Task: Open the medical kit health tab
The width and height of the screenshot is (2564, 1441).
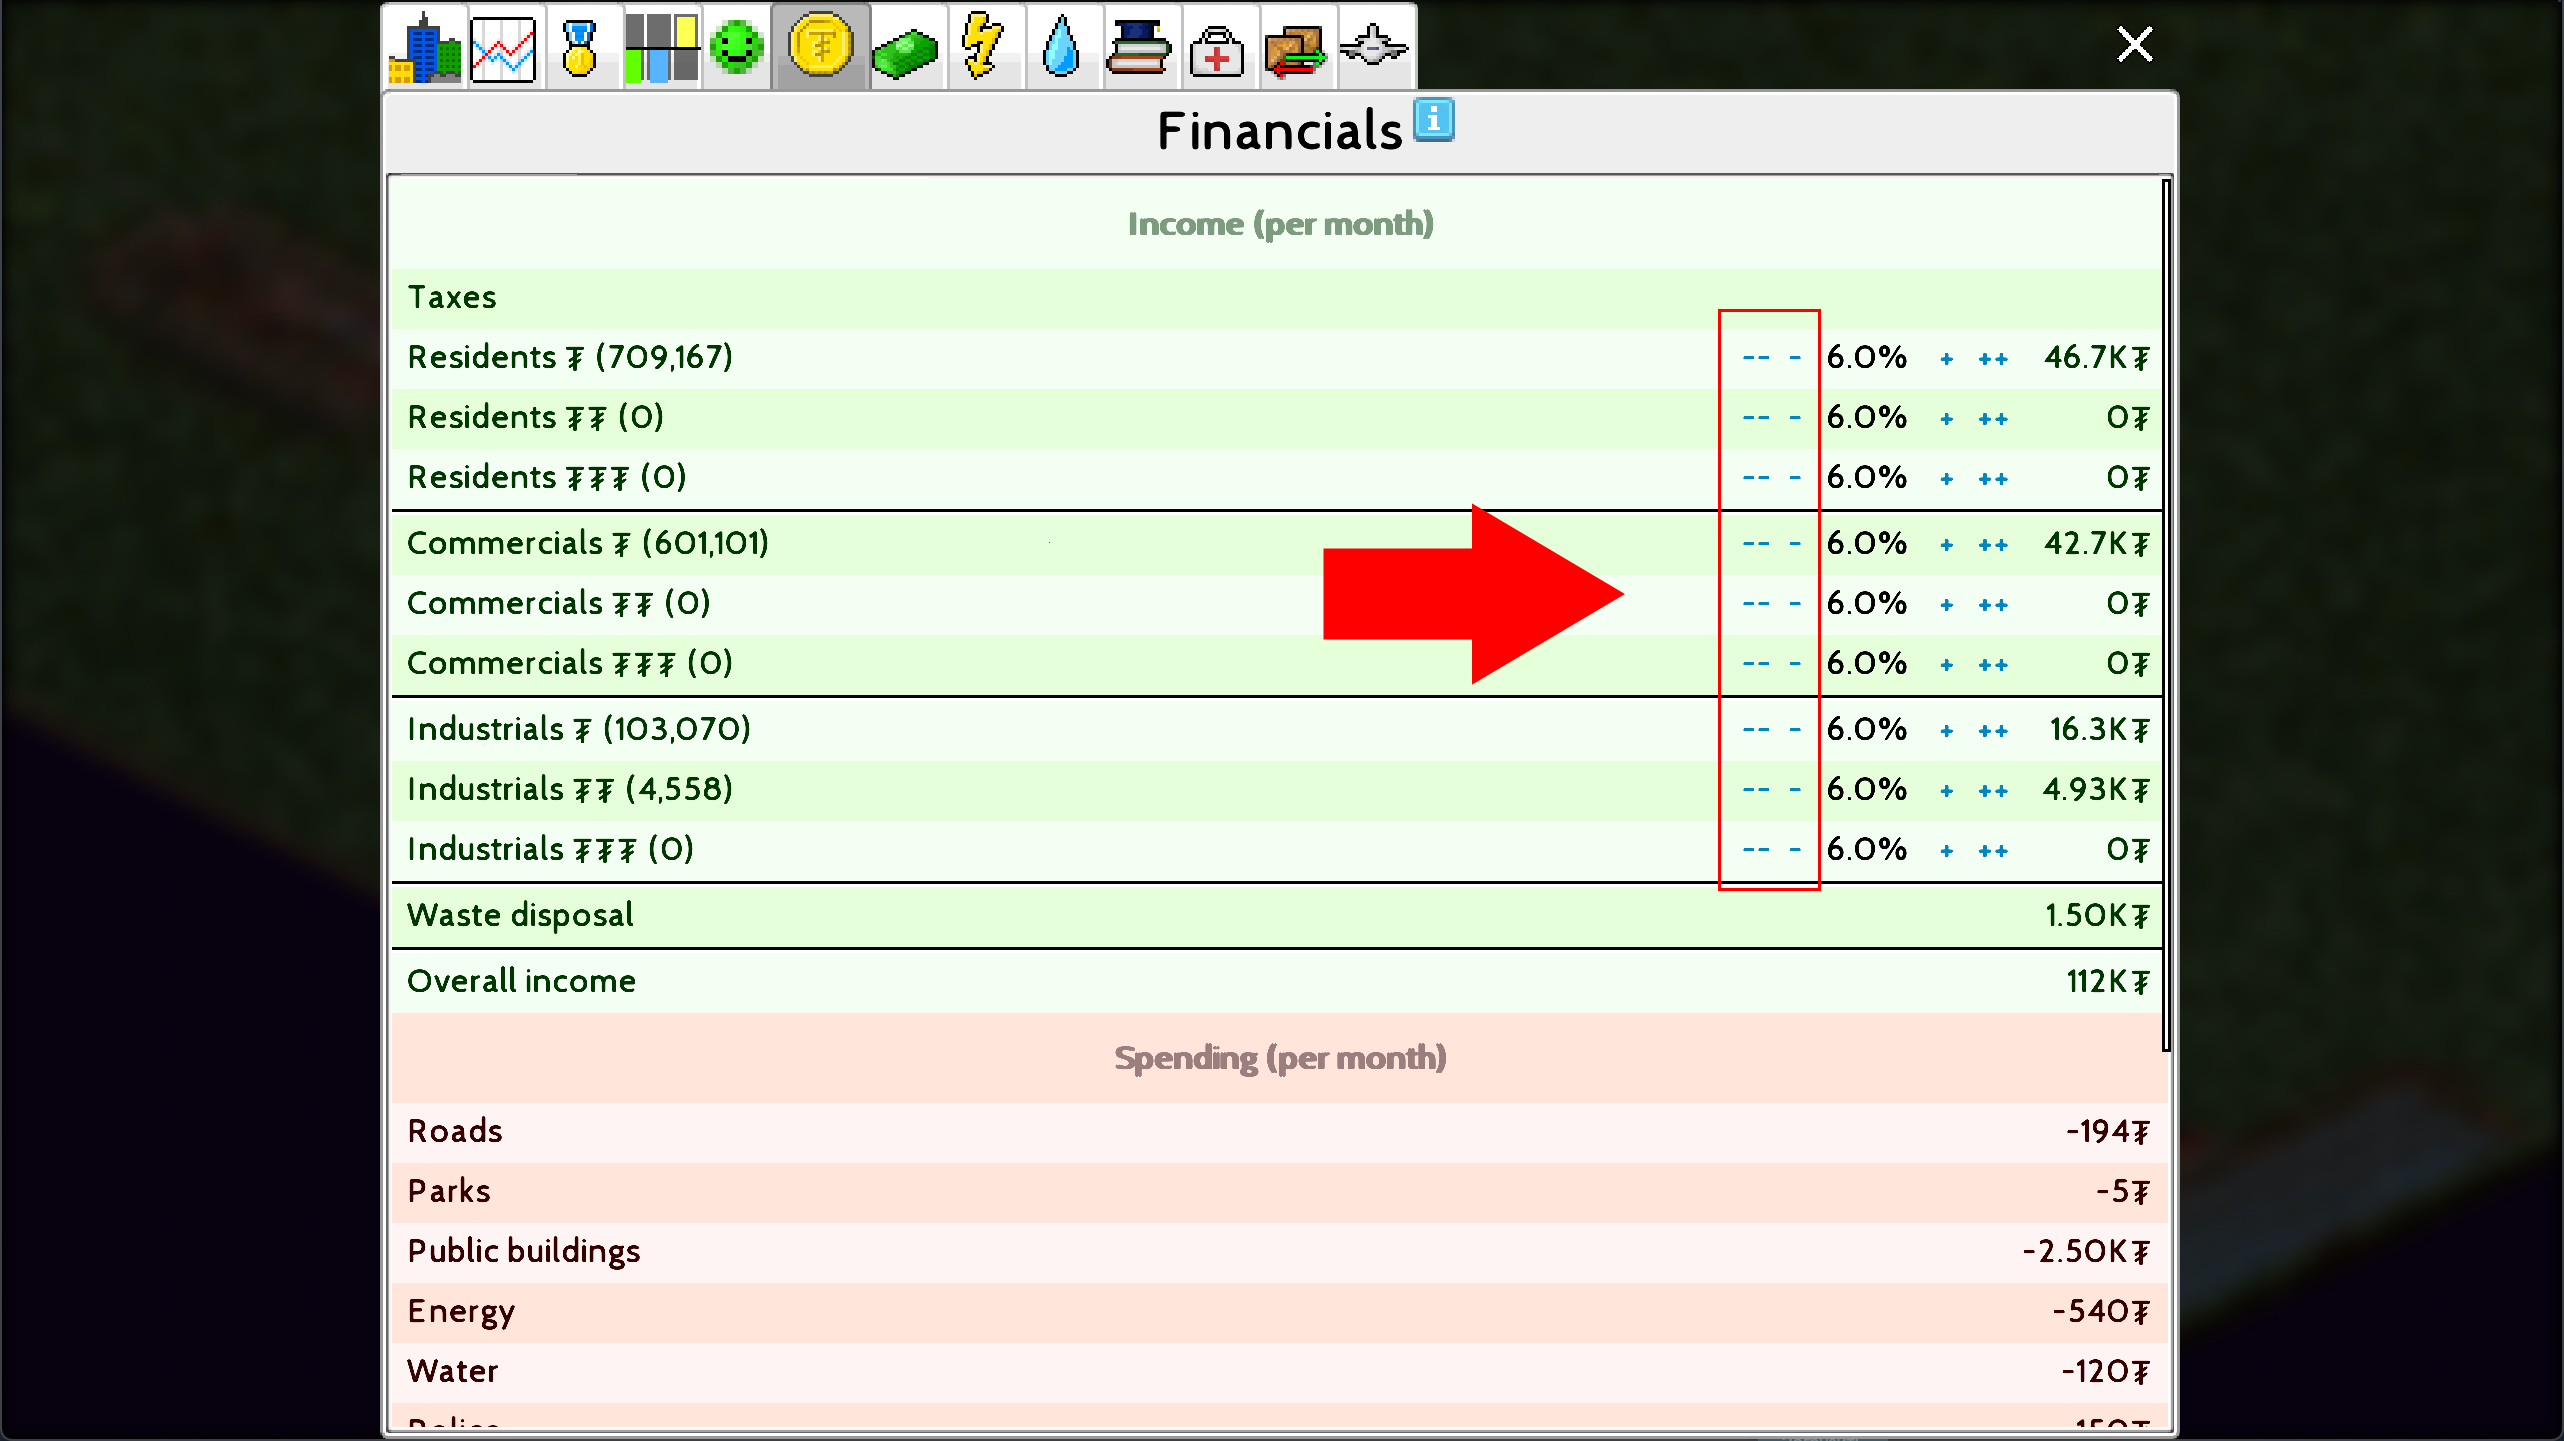Action: coord(1216,47)
